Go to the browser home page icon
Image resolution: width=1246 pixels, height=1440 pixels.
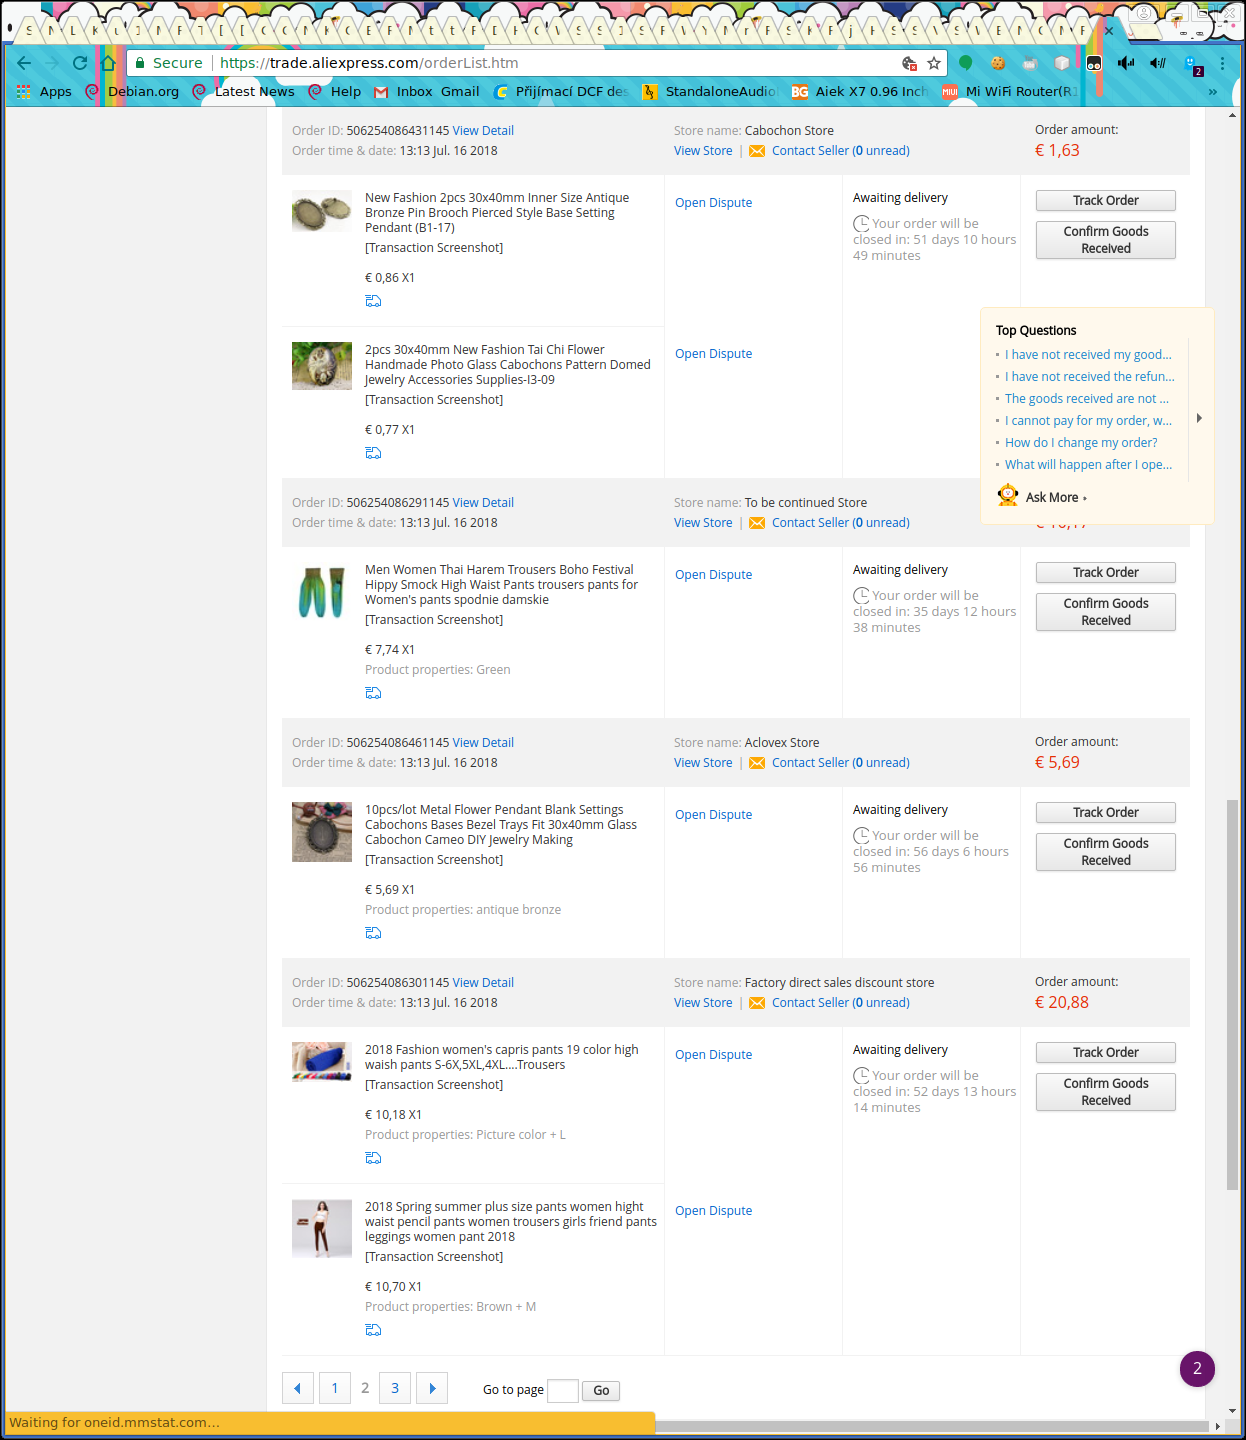click(108, 63)
